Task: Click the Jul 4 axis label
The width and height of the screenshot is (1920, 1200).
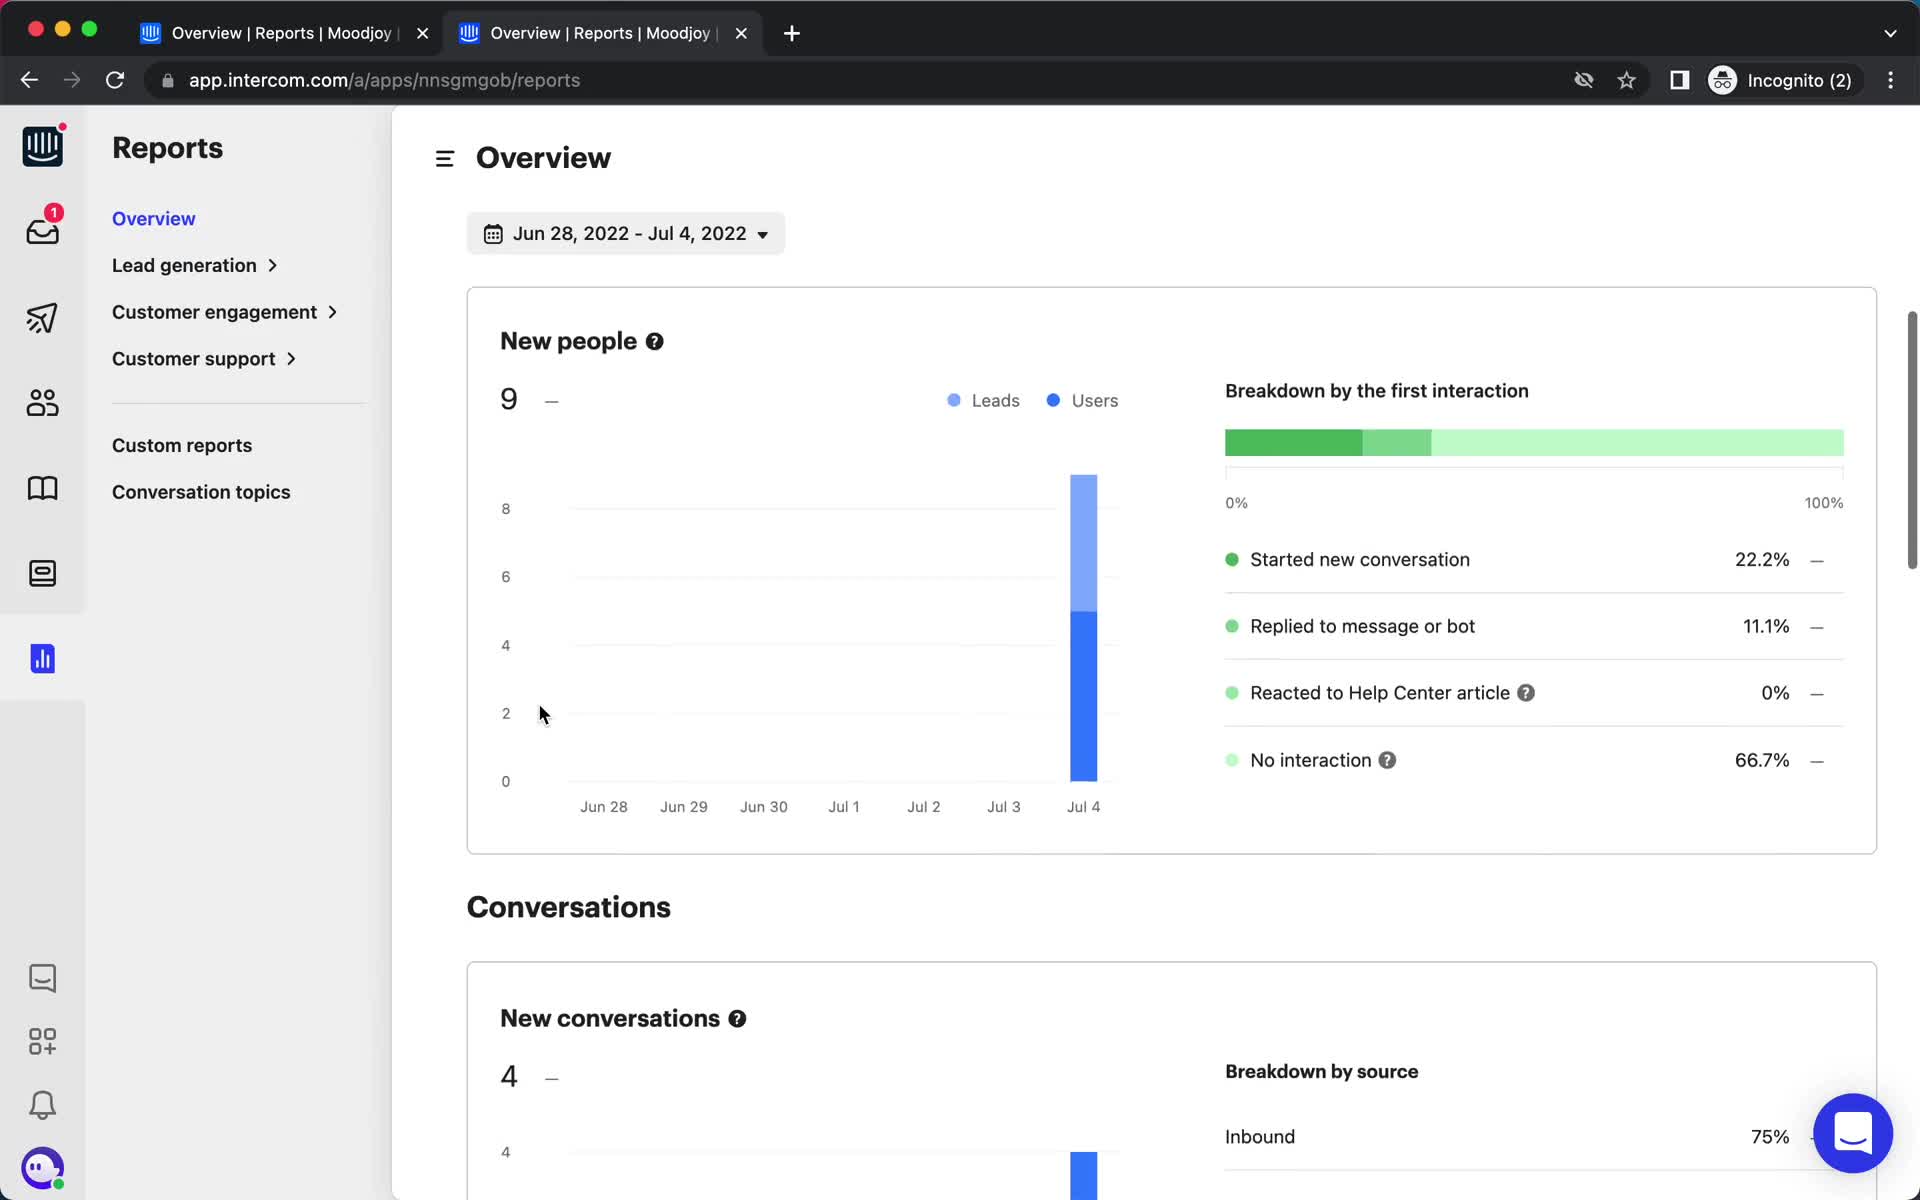Action: coord(1083,807)
